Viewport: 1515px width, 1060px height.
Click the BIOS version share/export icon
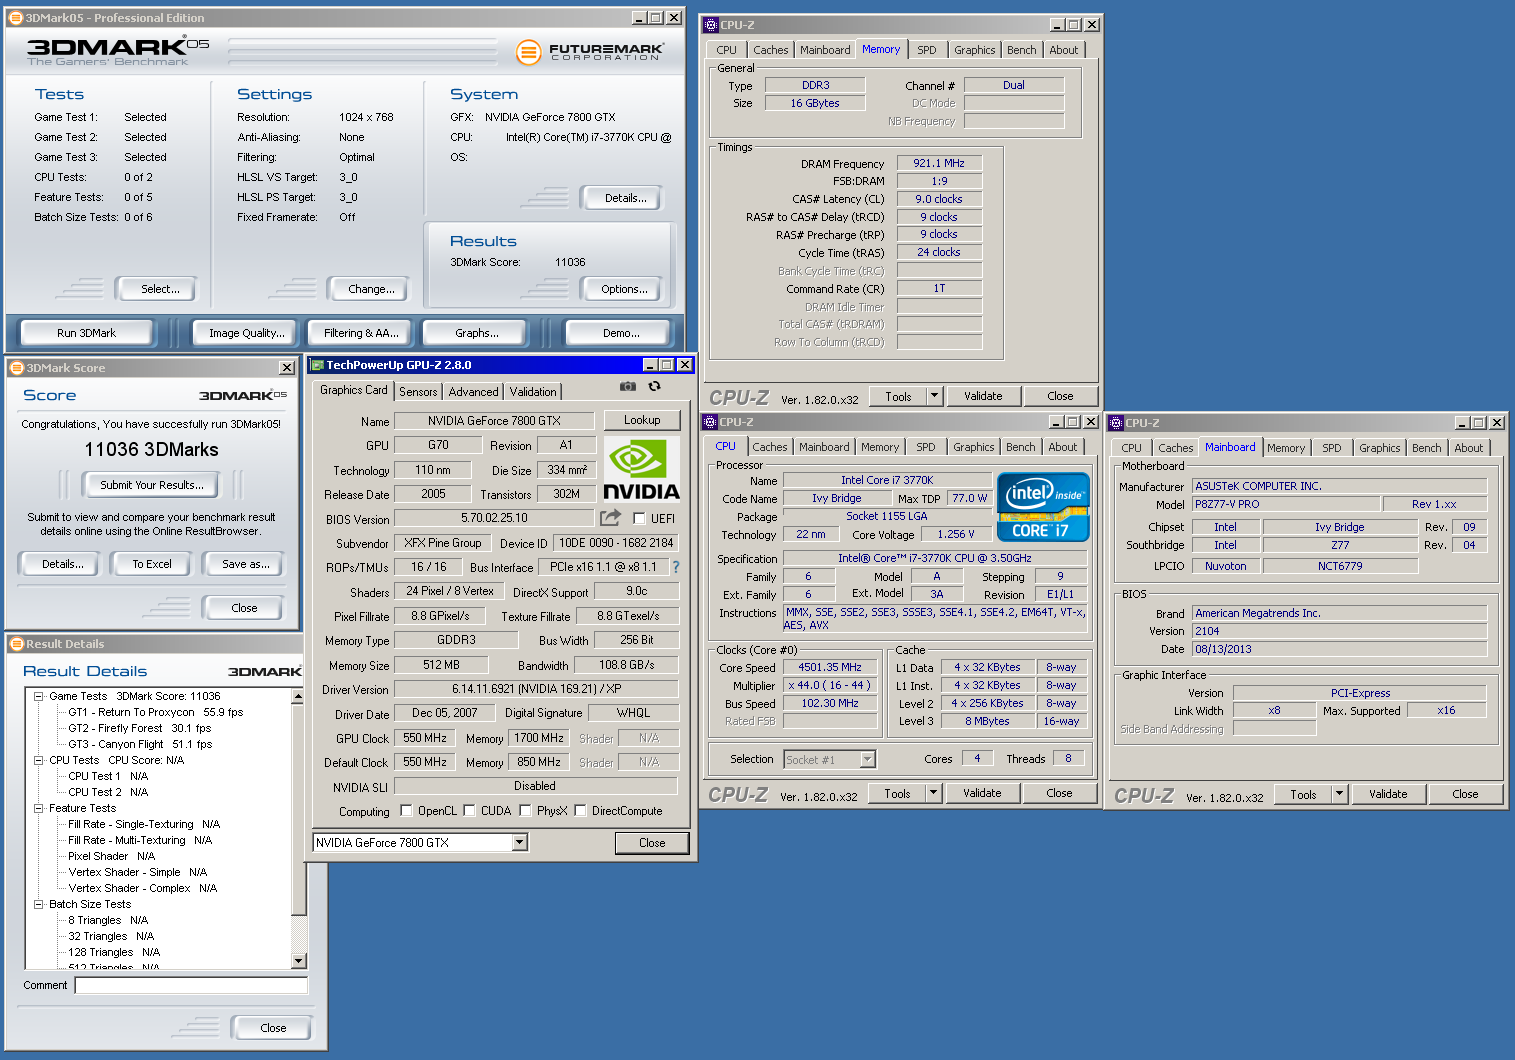(x=610, y=518)
